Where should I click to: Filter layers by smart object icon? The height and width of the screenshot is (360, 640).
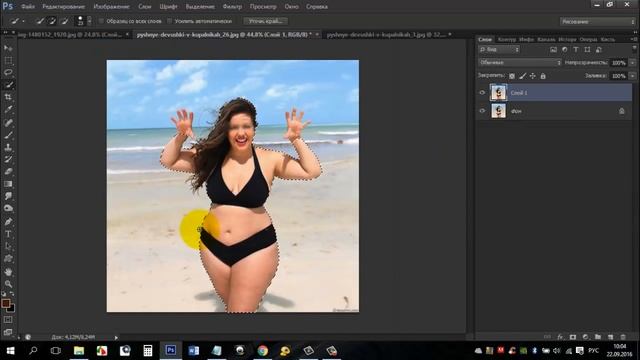pos(598,49)
